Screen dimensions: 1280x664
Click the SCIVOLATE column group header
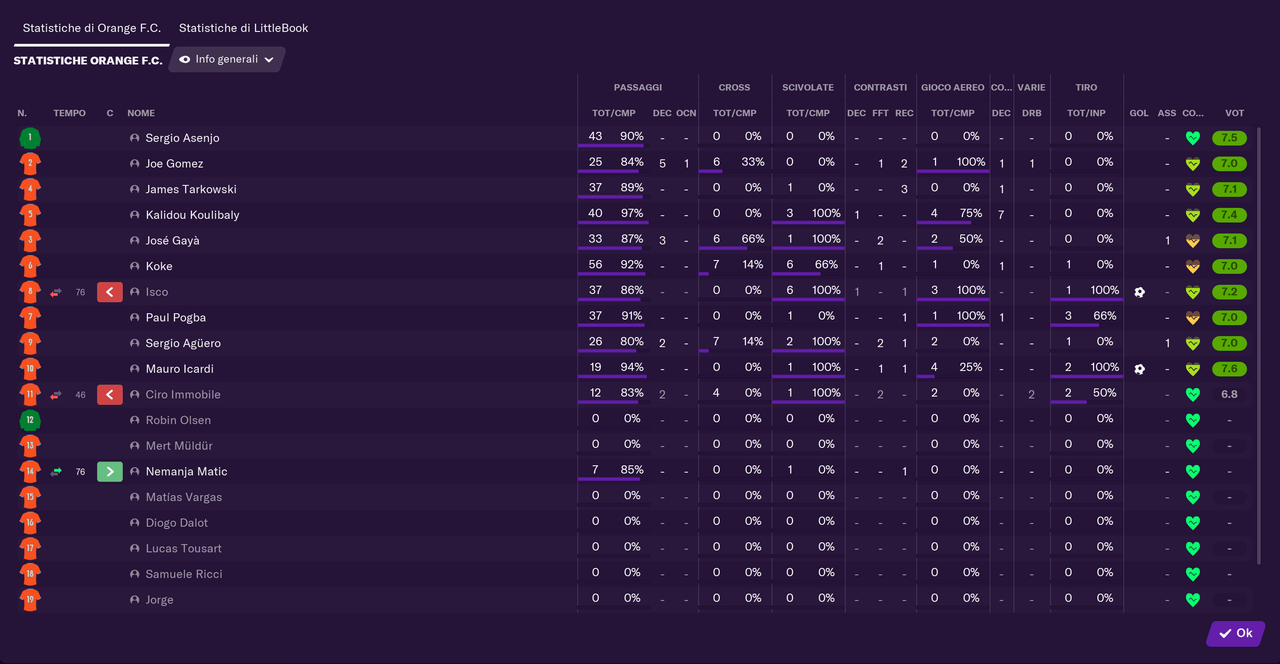[808, 88]
